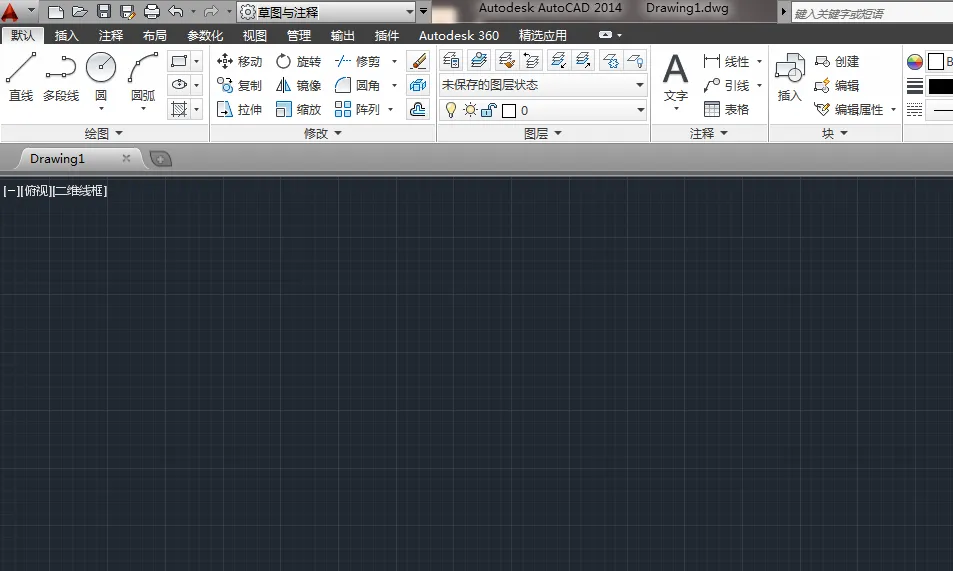Viewport: 953px width, 571px height.
Task: Click the 表格 table button
Action: point(726,109)
